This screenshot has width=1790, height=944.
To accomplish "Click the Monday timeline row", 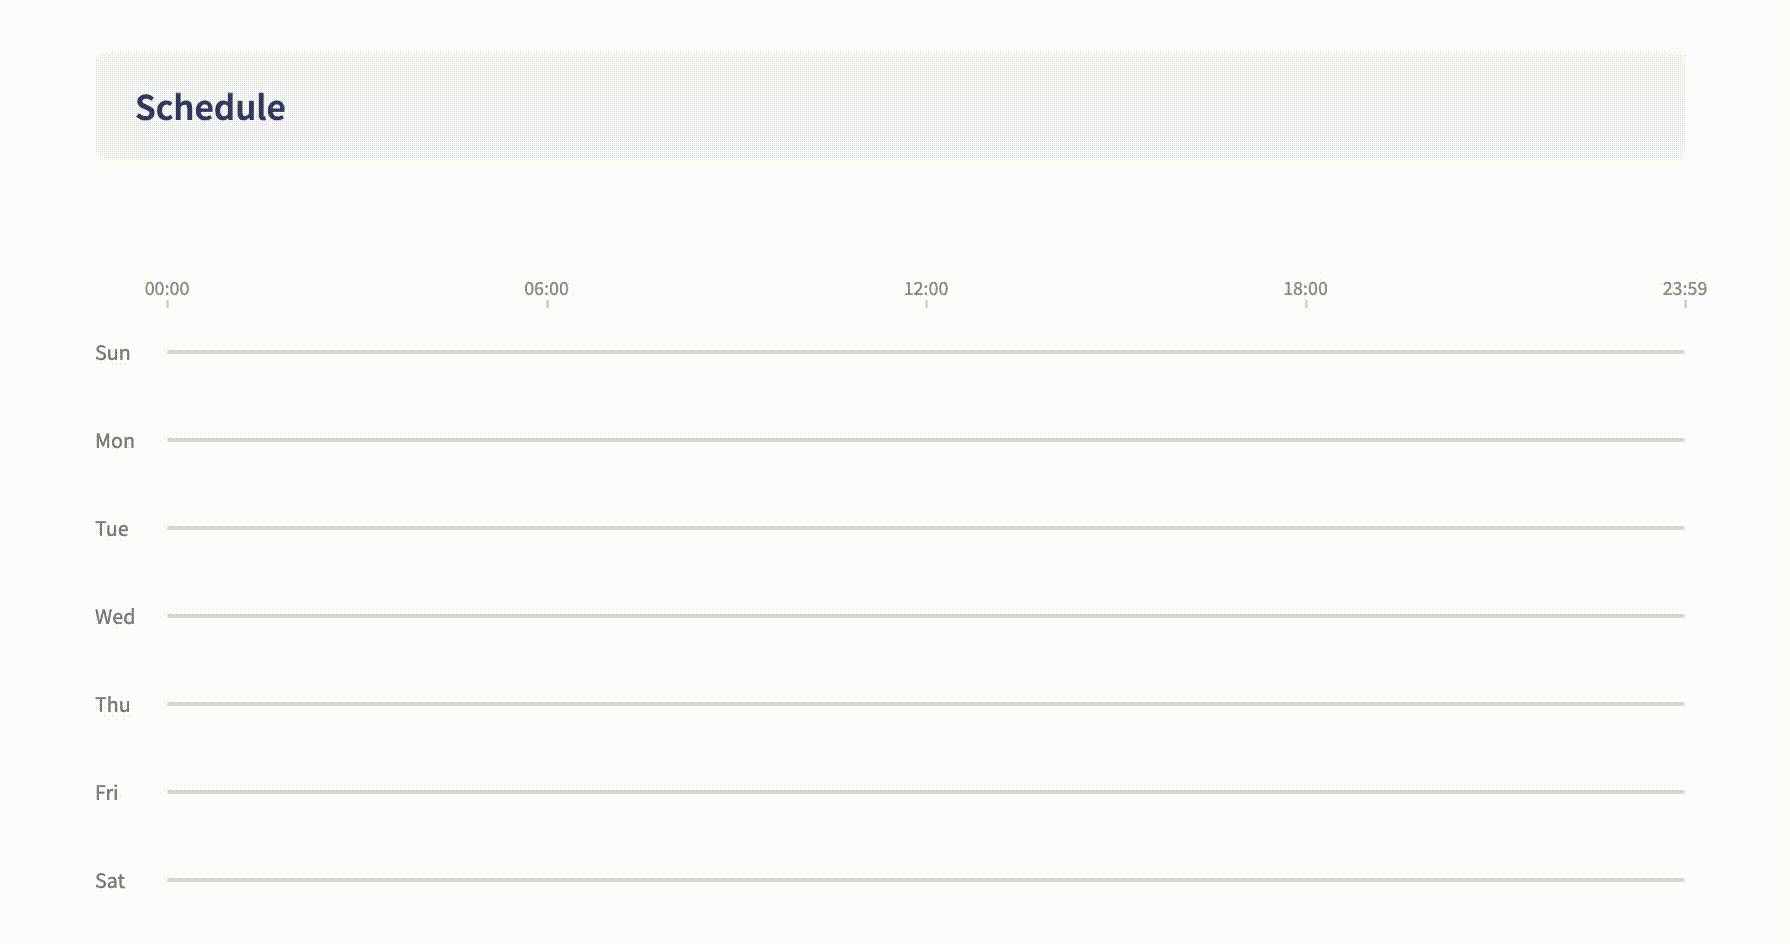I will click(925, 440).
